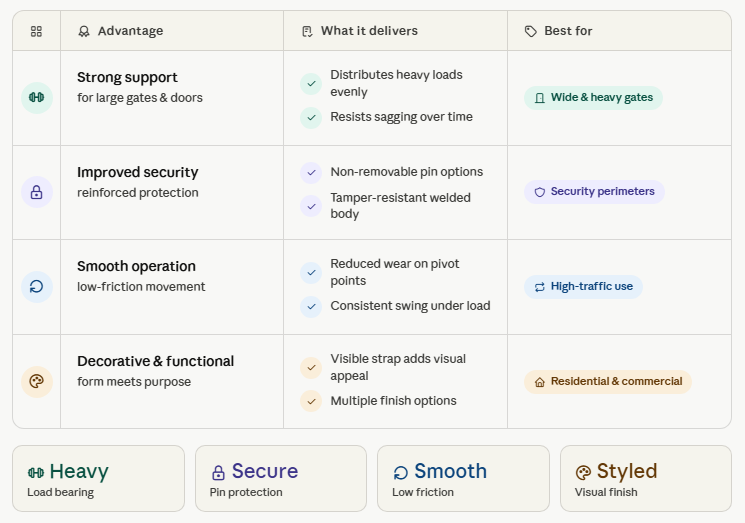This screenshot has width=745, height=523.
Task: Select the High-traffic use tag
Action: click(x=583, y=287)
